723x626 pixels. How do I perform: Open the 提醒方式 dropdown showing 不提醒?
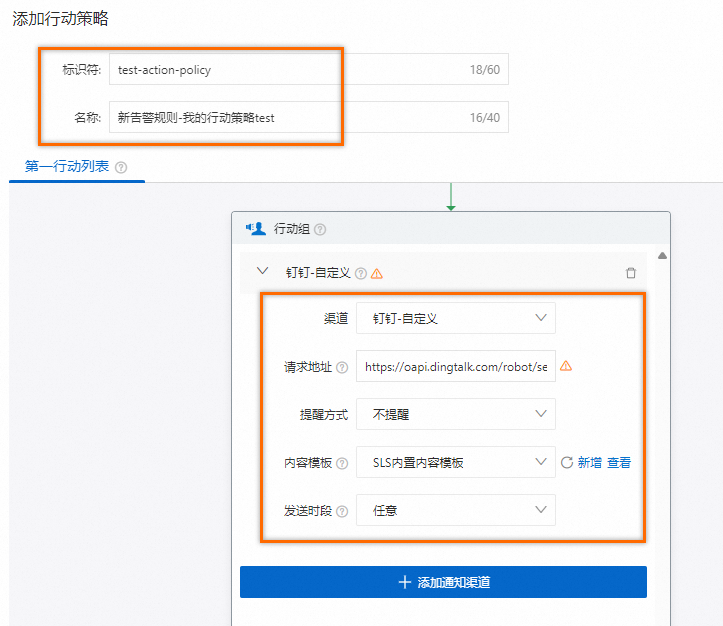pos(456,414)
